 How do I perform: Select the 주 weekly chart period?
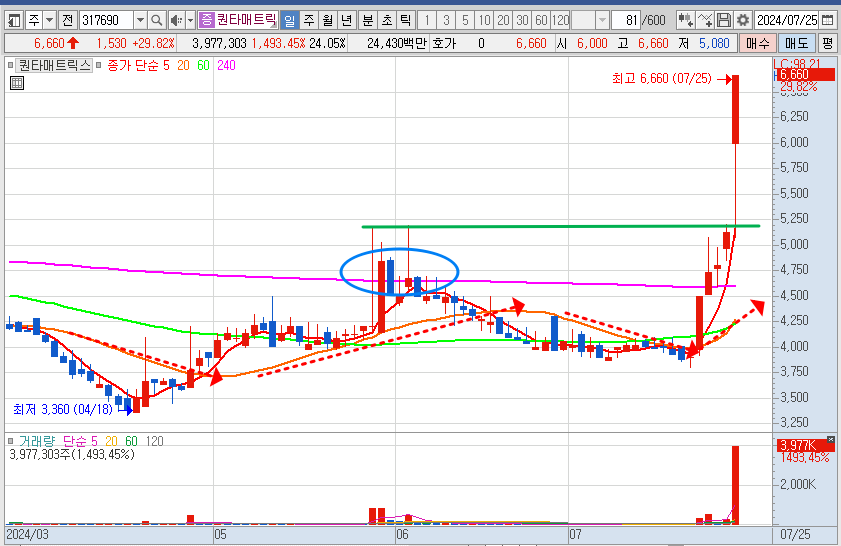[x=309, y=20]
